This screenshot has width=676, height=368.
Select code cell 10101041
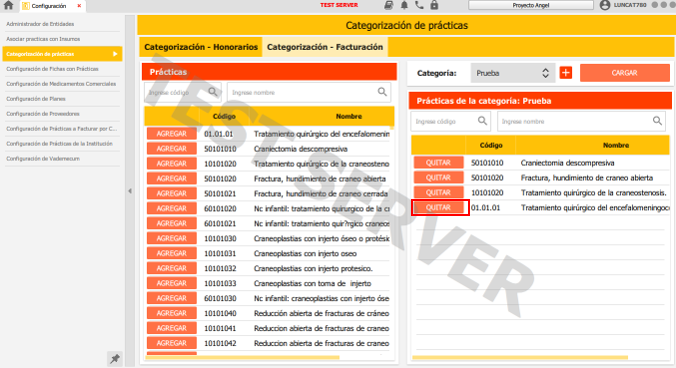220,328
